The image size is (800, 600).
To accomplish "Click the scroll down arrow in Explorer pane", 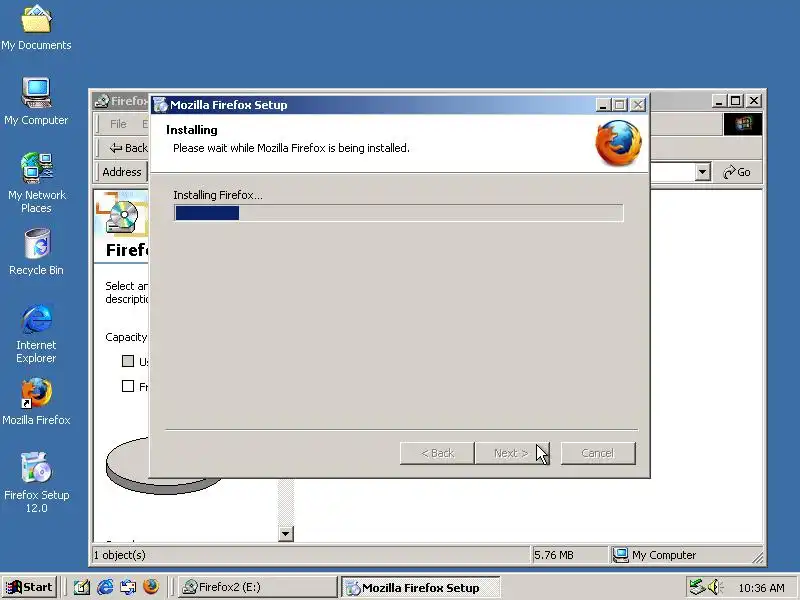I will click(286, 534).
